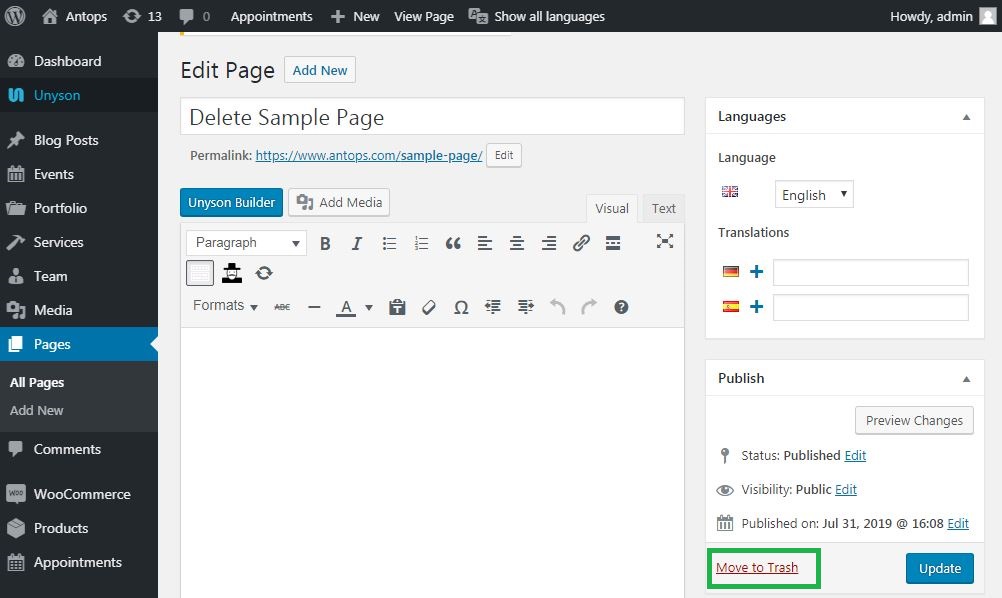Switch to the Text editor tab
The width and height of the screenshot is (1002, 598).
click(663, 209)
